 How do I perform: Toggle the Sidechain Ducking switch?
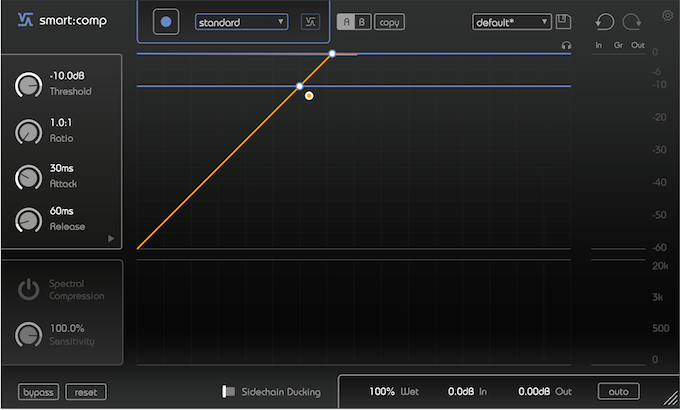229,391
